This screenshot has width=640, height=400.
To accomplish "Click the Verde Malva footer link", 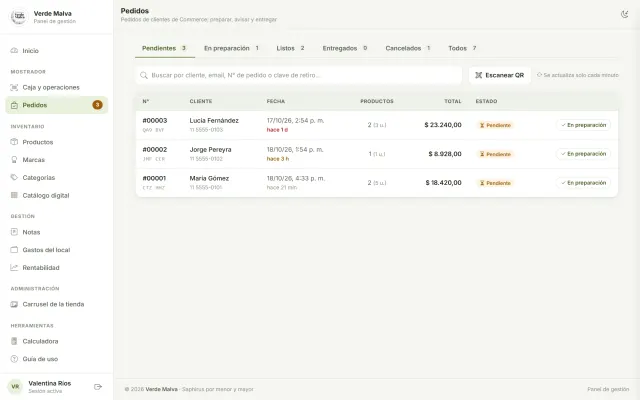I will point(162,389).
